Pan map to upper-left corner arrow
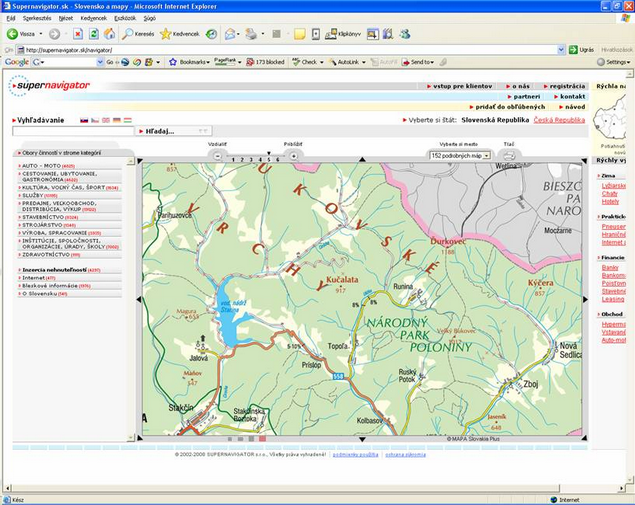The height and width of the screenshot is (505, 635). [140, 161]
